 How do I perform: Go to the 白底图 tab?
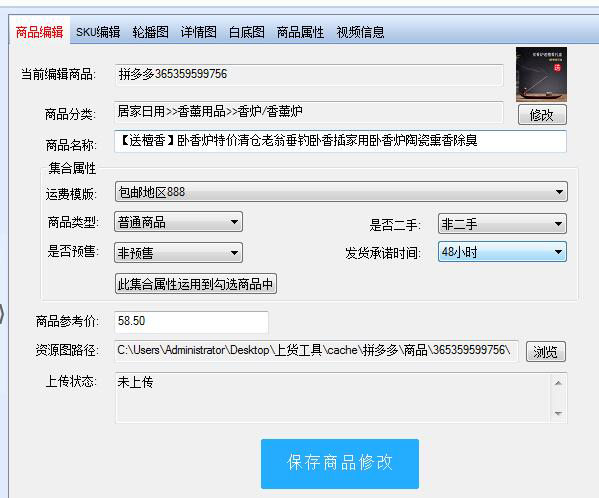(247, 32)
